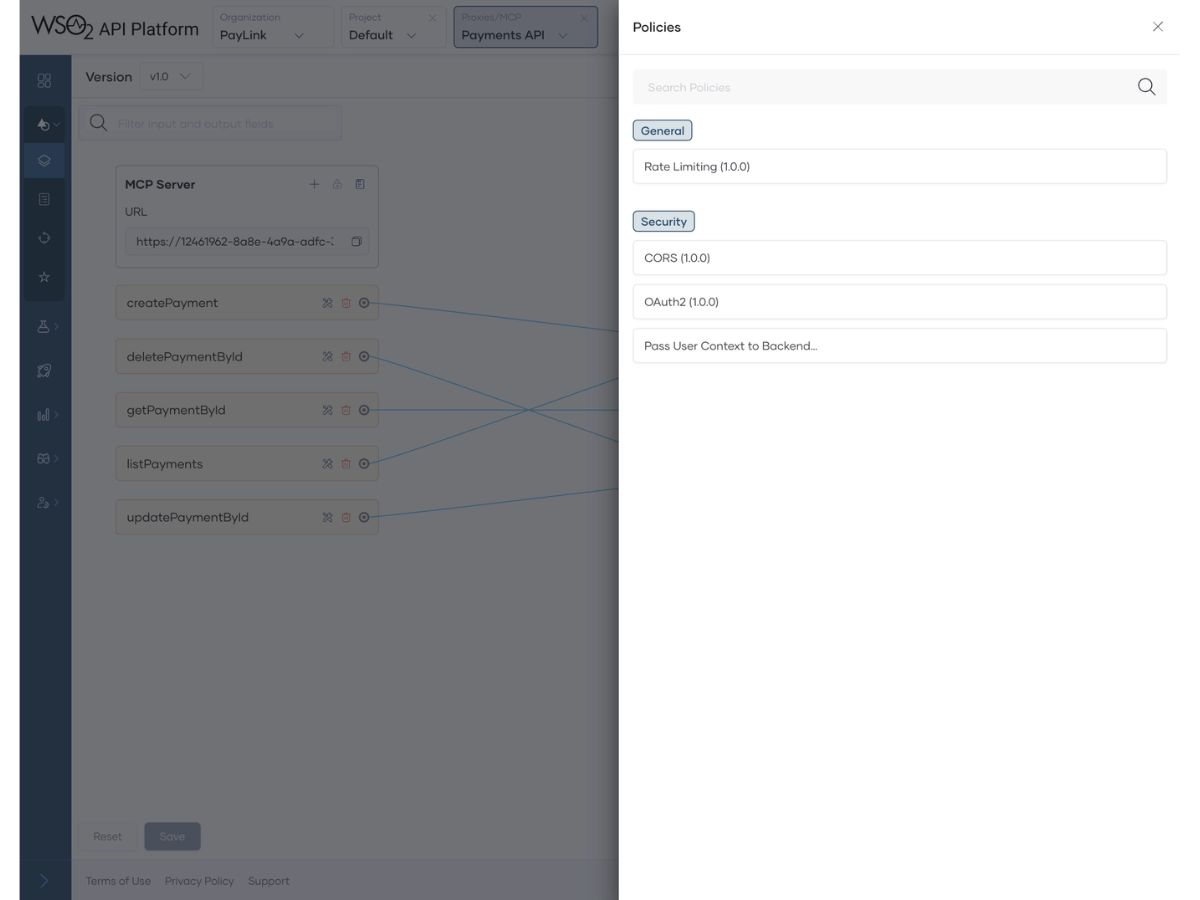Screen dimensions: 1200x900
Task: Expand the flask Test section in the sidebar
Action: [x=46, y=327]
